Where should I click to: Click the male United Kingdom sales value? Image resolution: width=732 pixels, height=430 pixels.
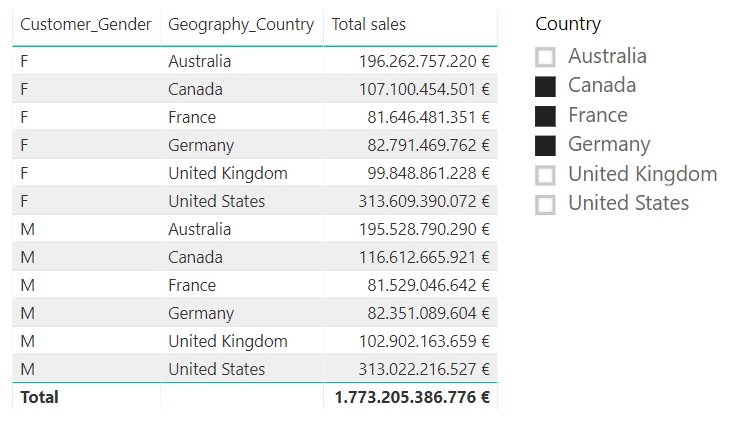click(424, 341)
